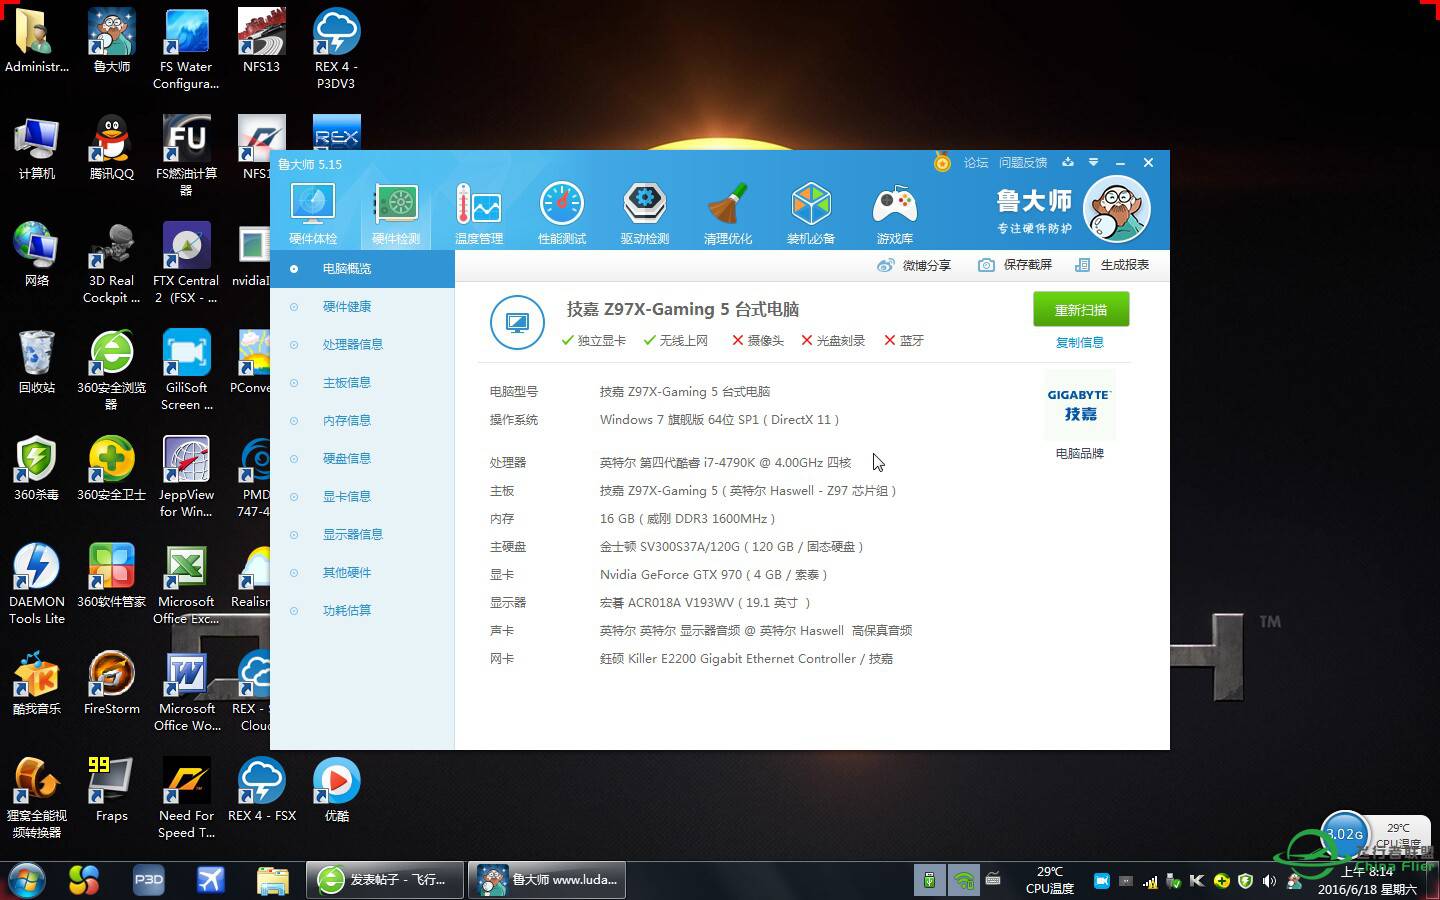1440x900 pixels.
Task: Open the 360安全浏览器 desktop shortcut
Action: [x=111, y=370]
